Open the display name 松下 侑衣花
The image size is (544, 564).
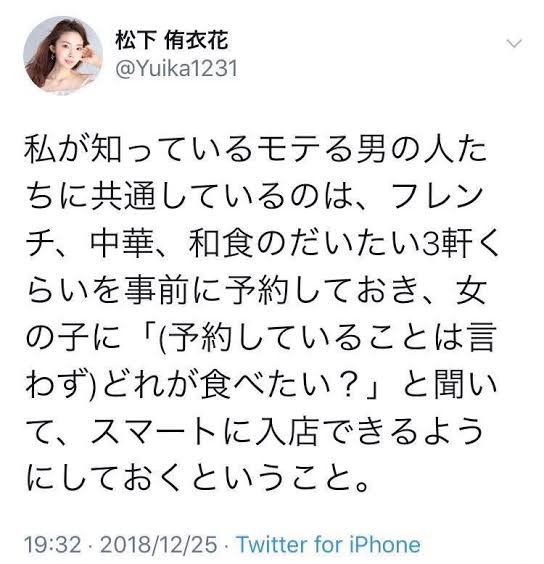point(172,40)
